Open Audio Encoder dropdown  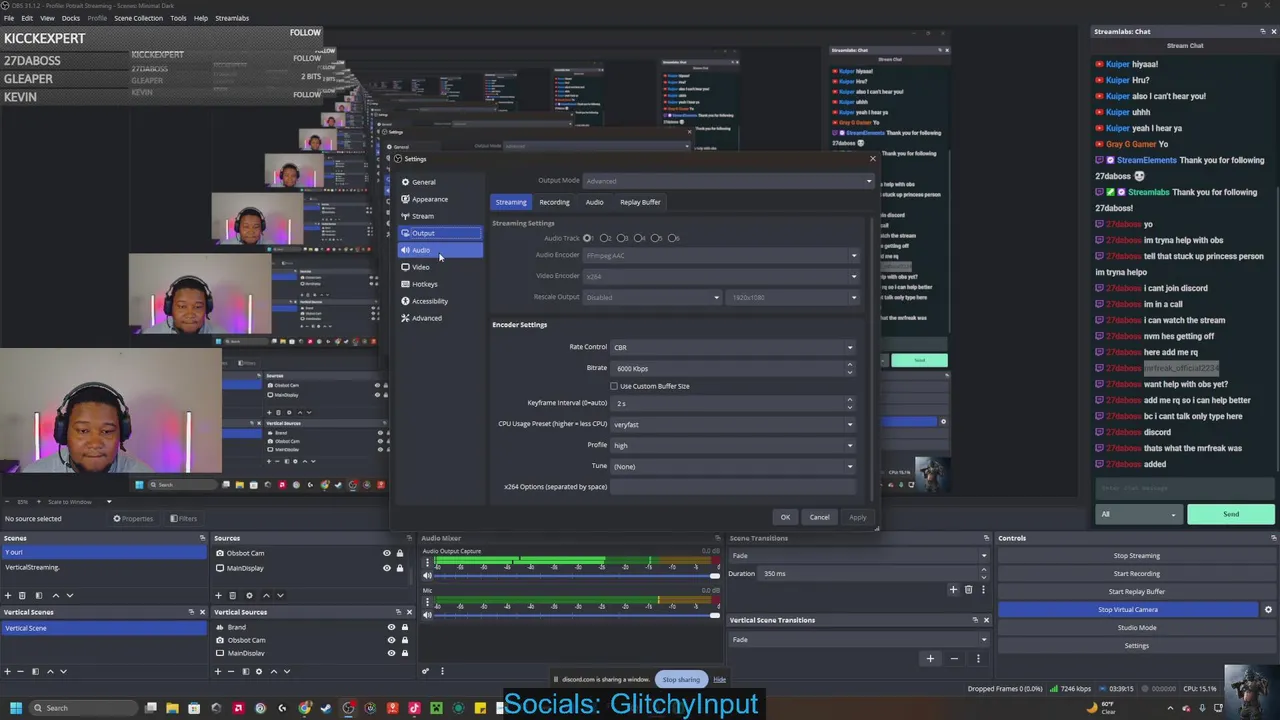[x=721, y=255]
